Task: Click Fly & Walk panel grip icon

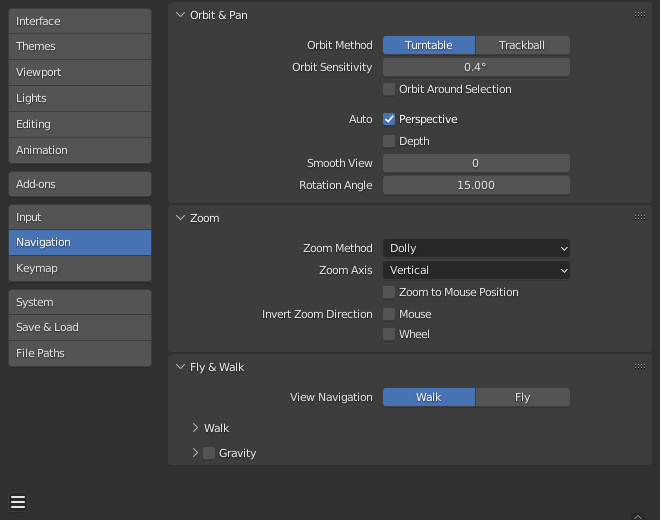Action: tap(639, 367)
